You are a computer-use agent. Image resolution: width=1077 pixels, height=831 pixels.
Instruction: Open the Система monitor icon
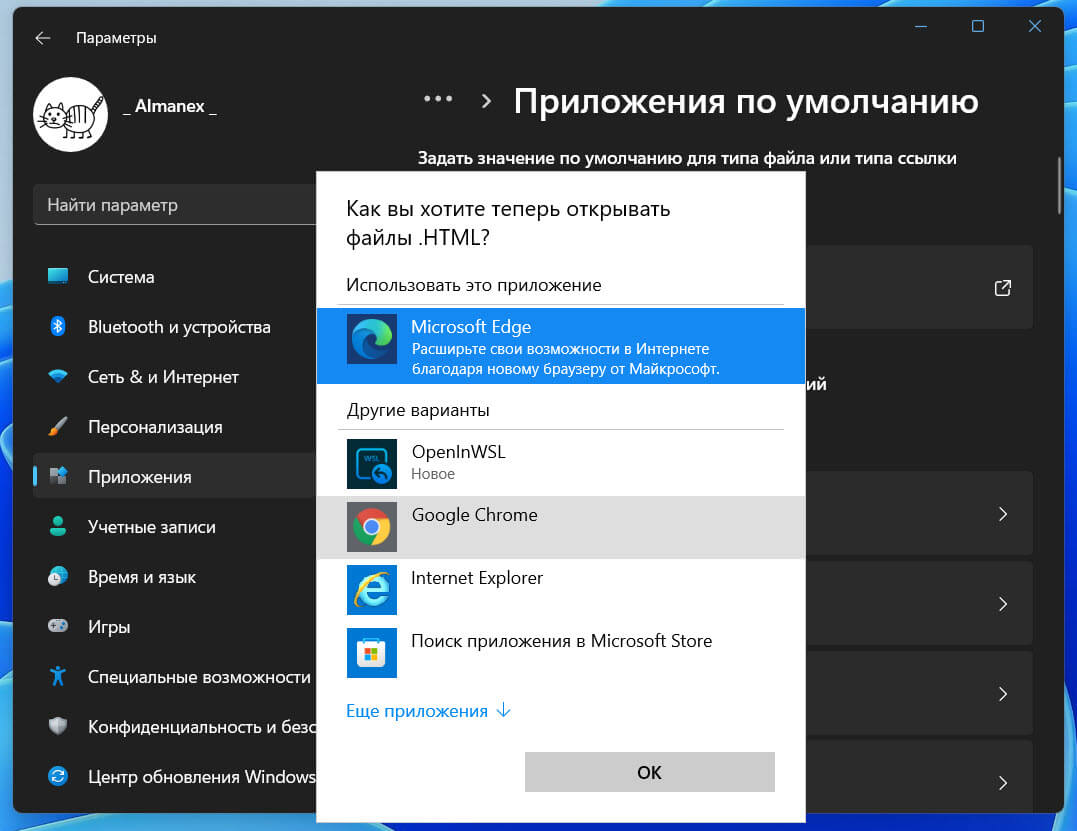tap(58, 276)
